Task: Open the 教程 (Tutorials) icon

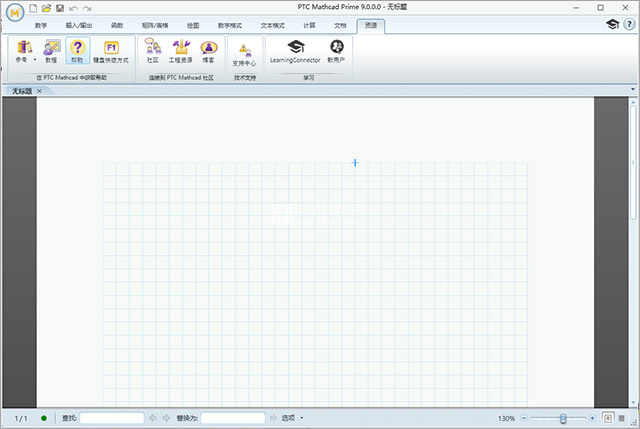Action: coord(52,49)
